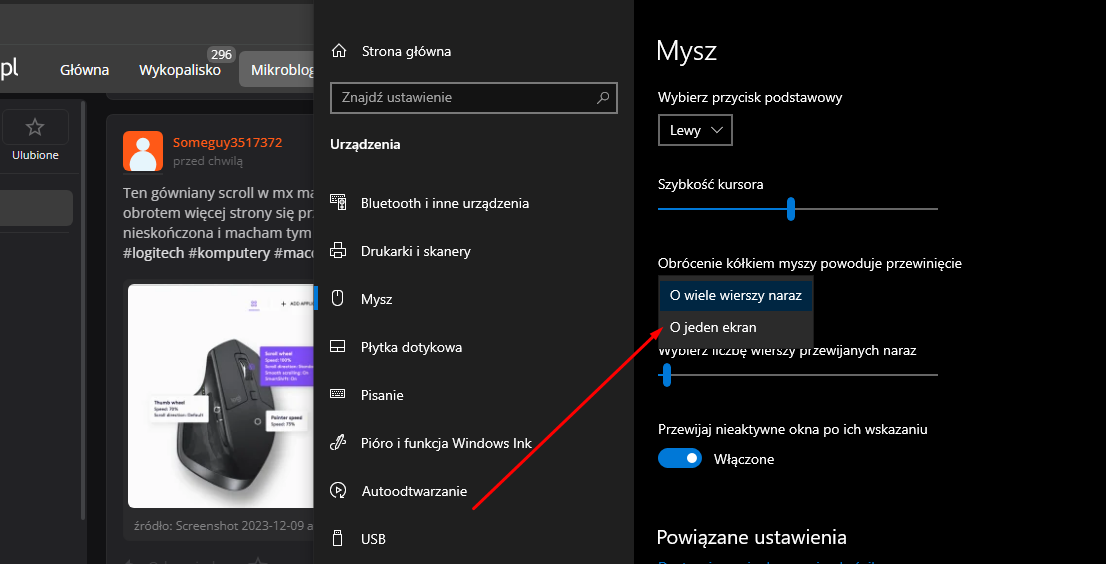This screenshot has width=1106, height=564.
Task: Click the Pisanie keyboard icon
Action: [338, 395]
